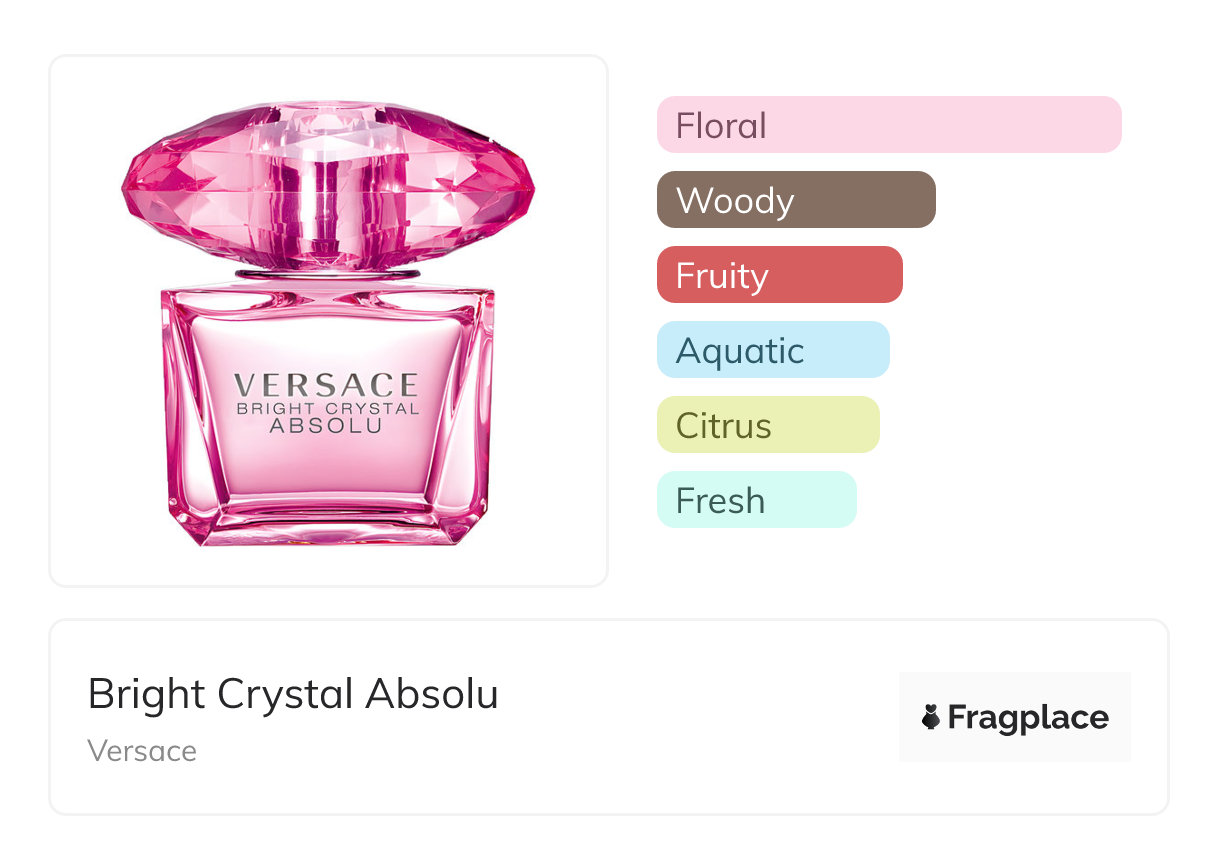Open the Versace brand link below title
1218x864 pixels.
point(142,751)
